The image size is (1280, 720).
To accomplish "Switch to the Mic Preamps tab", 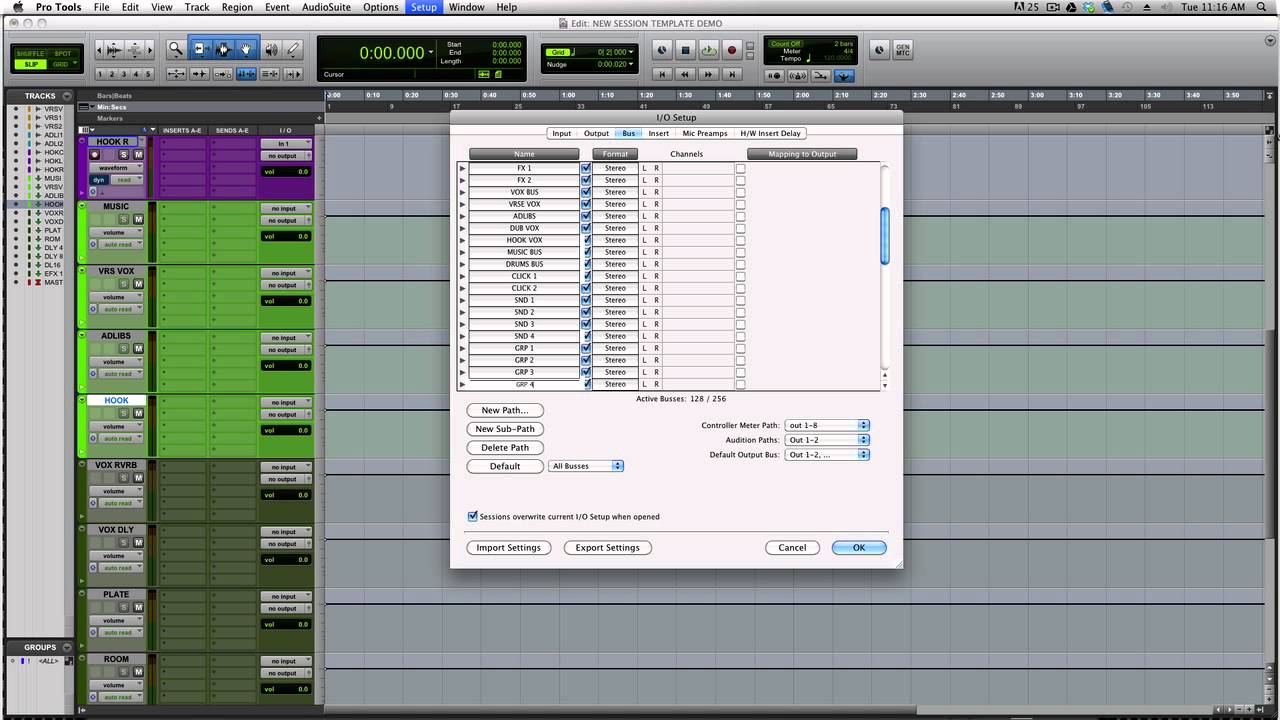I will pos(705,133).
